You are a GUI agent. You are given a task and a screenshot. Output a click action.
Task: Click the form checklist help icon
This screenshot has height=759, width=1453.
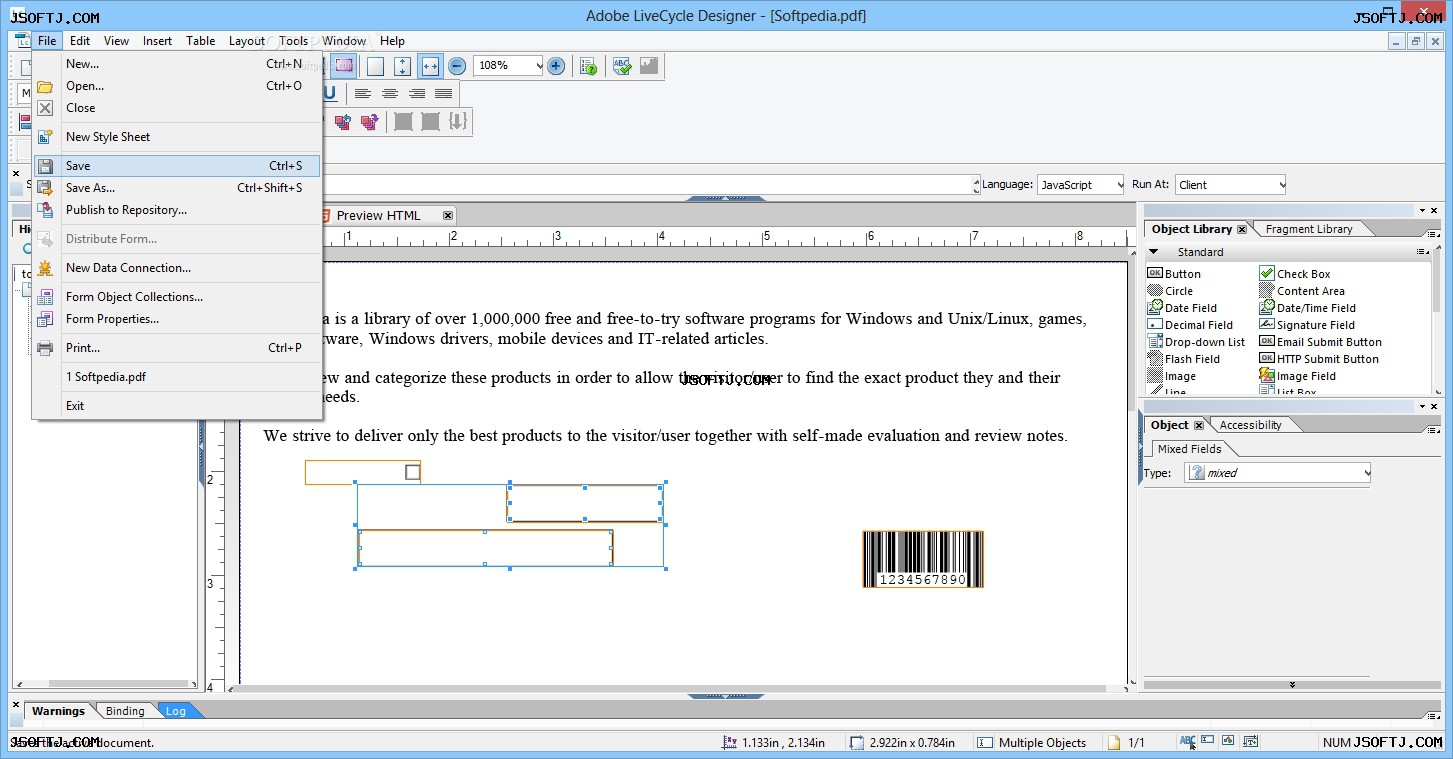(x=589, y=66)
